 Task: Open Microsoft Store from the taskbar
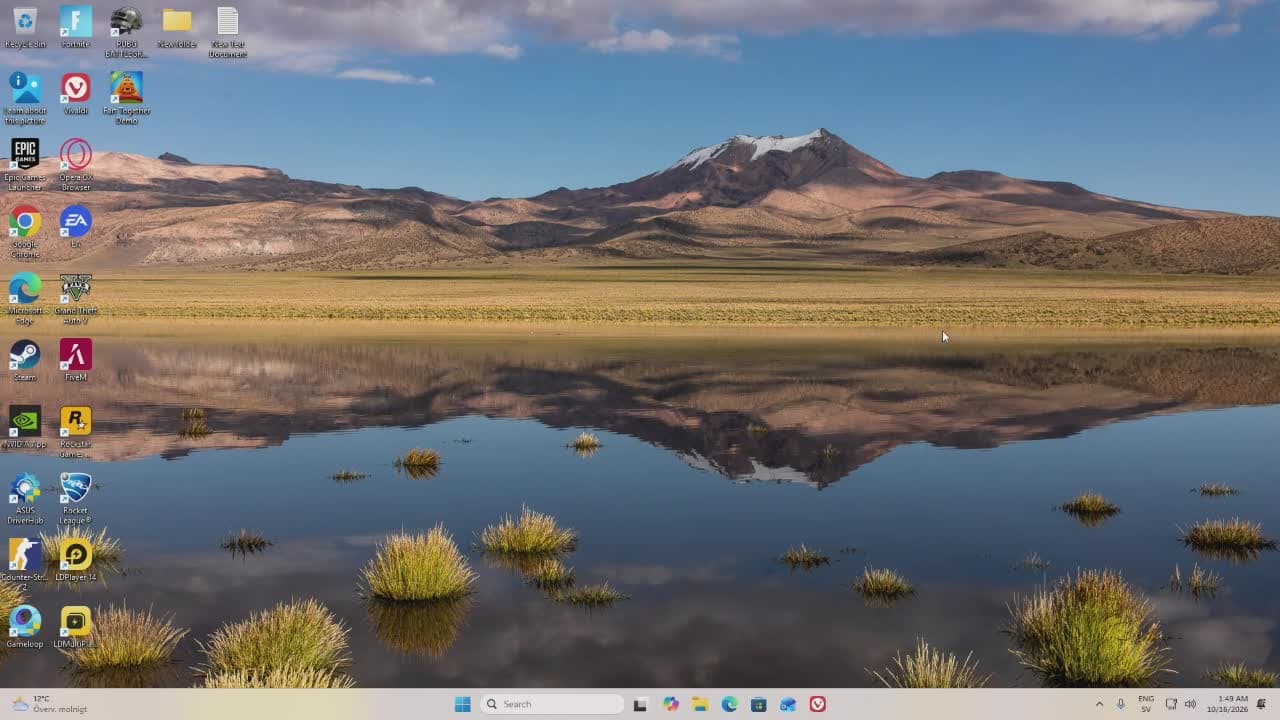[759, 704]
